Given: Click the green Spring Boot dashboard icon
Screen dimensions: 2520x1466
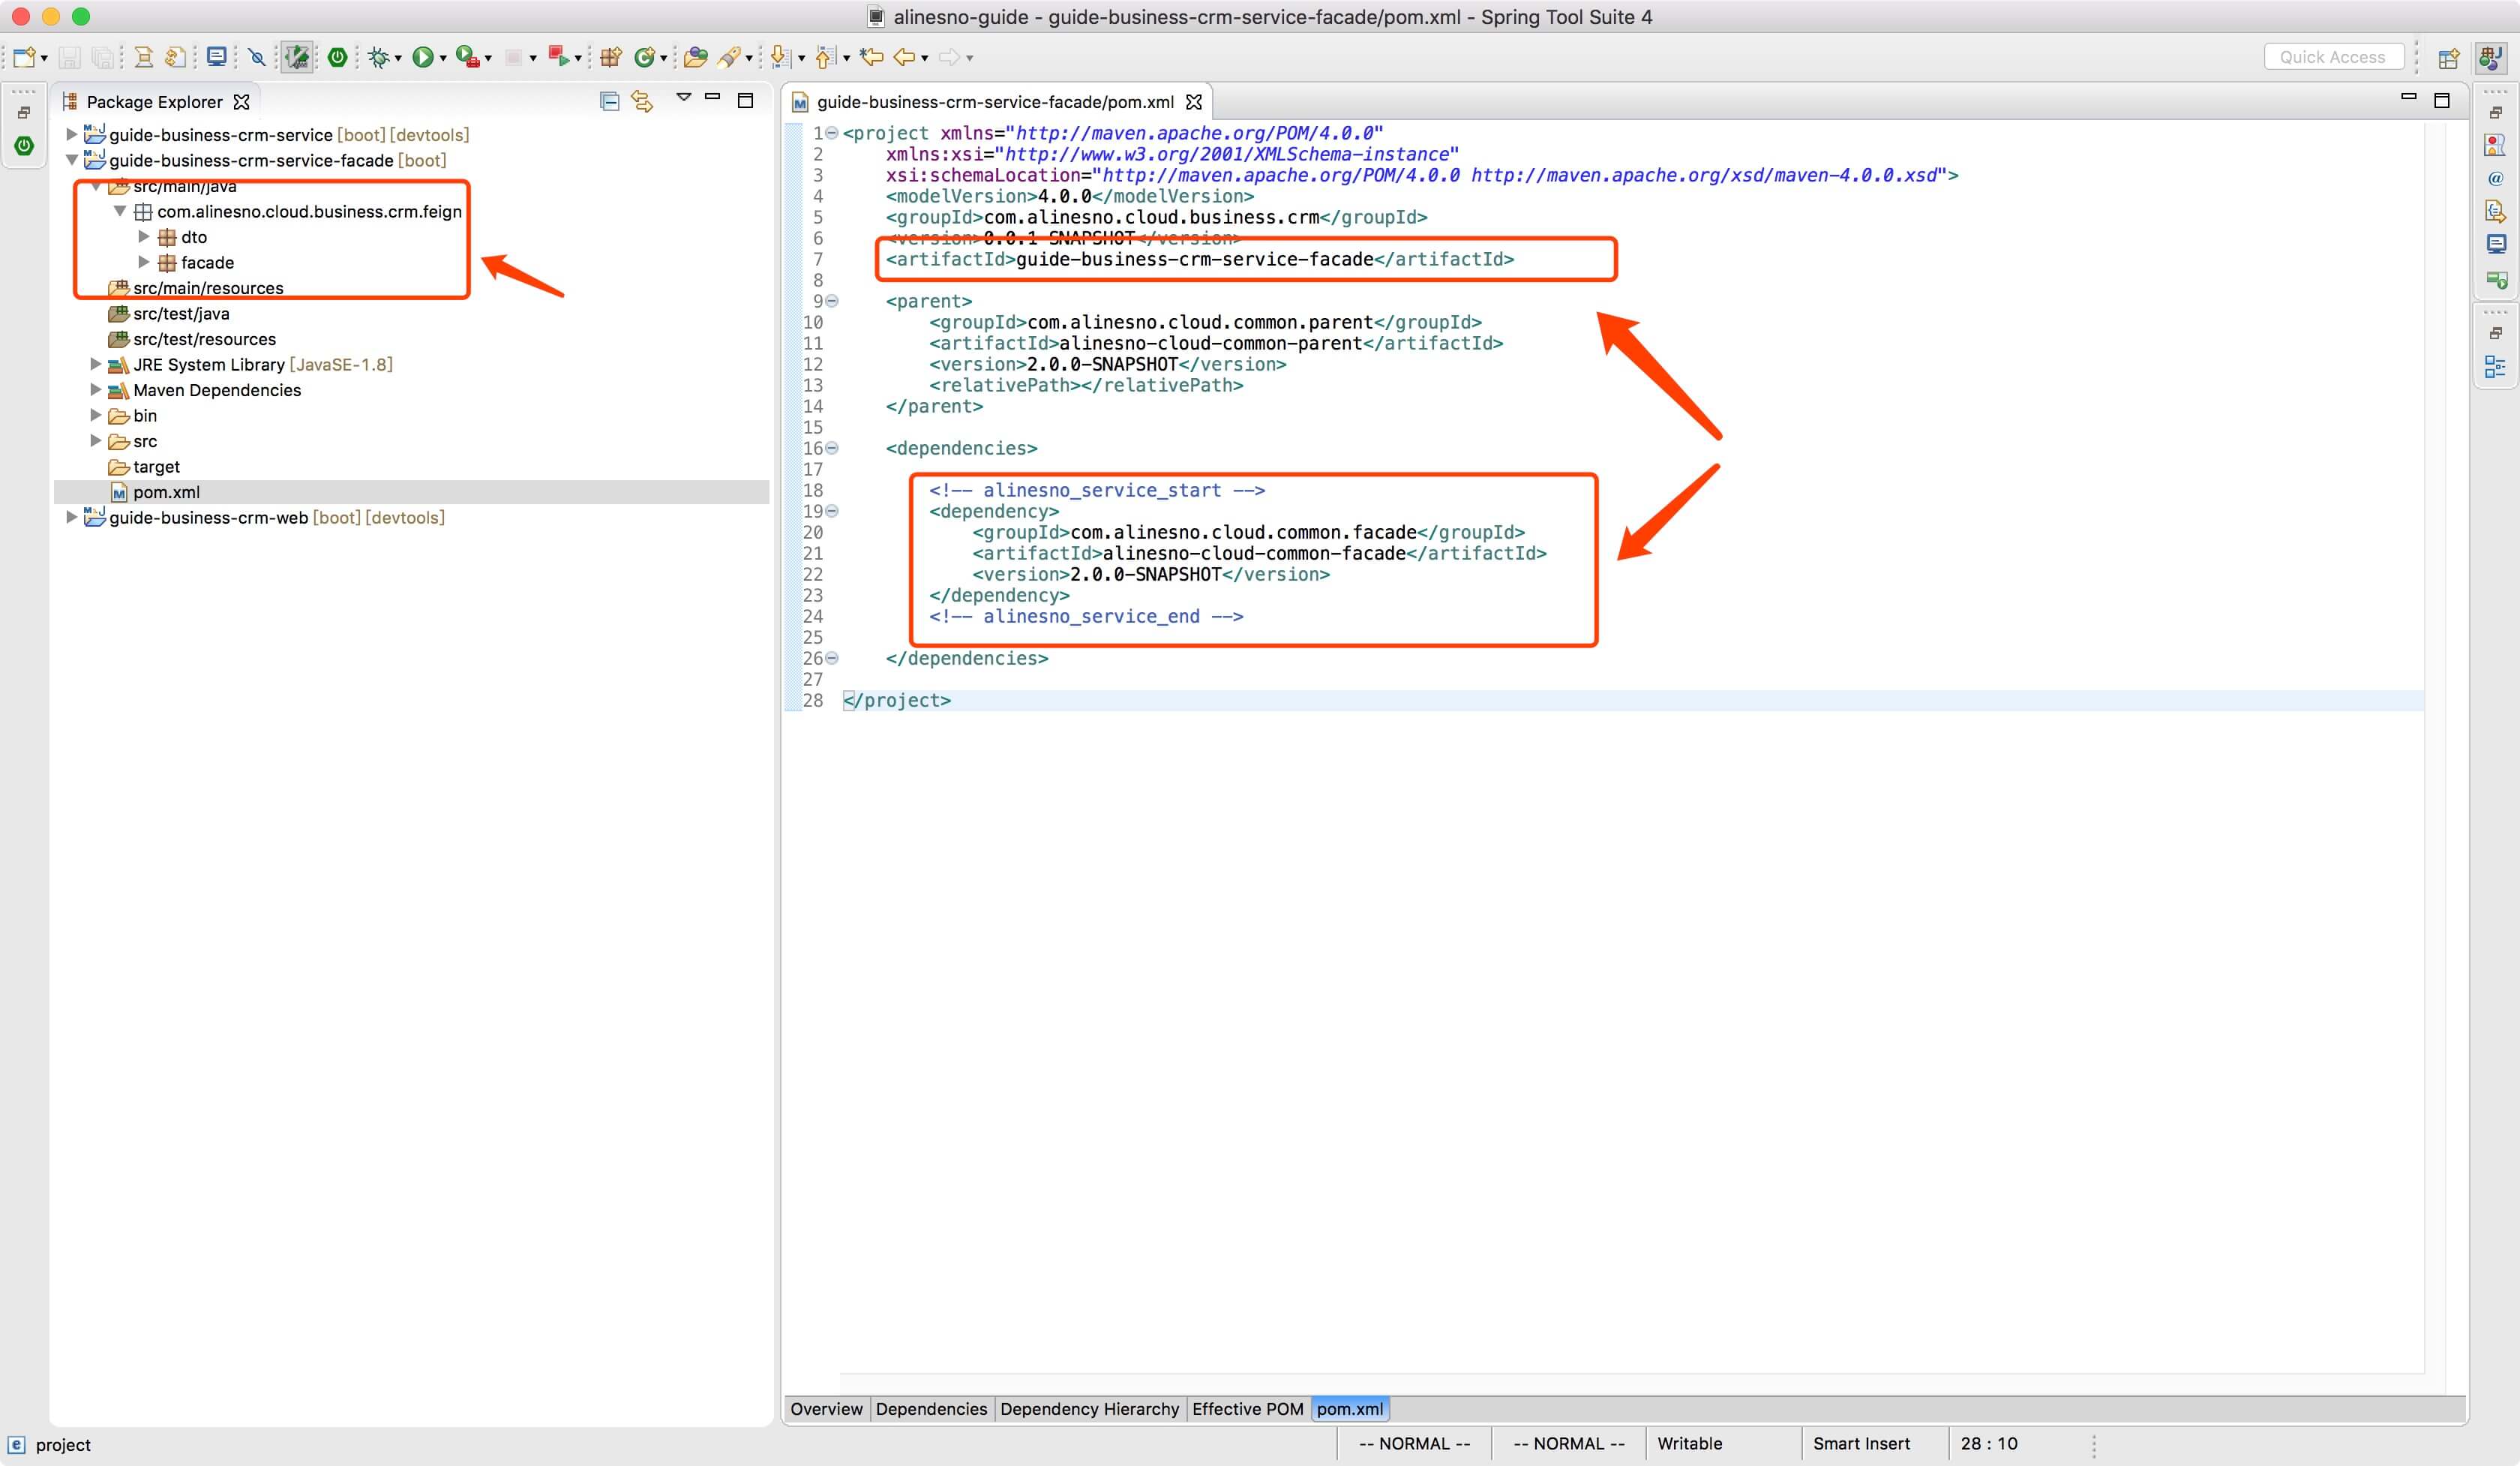Looking at the screenshot, I should coord(337,57).
